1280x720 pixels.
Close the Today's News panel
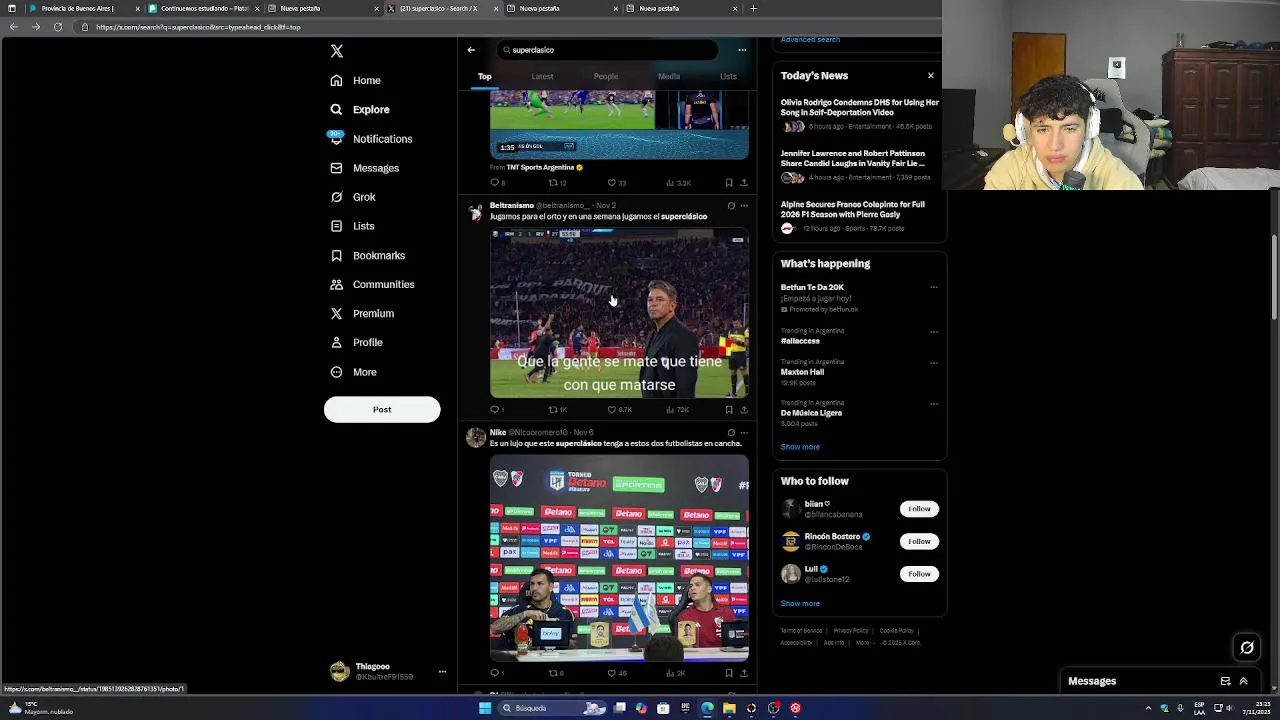tap(931, 76)
